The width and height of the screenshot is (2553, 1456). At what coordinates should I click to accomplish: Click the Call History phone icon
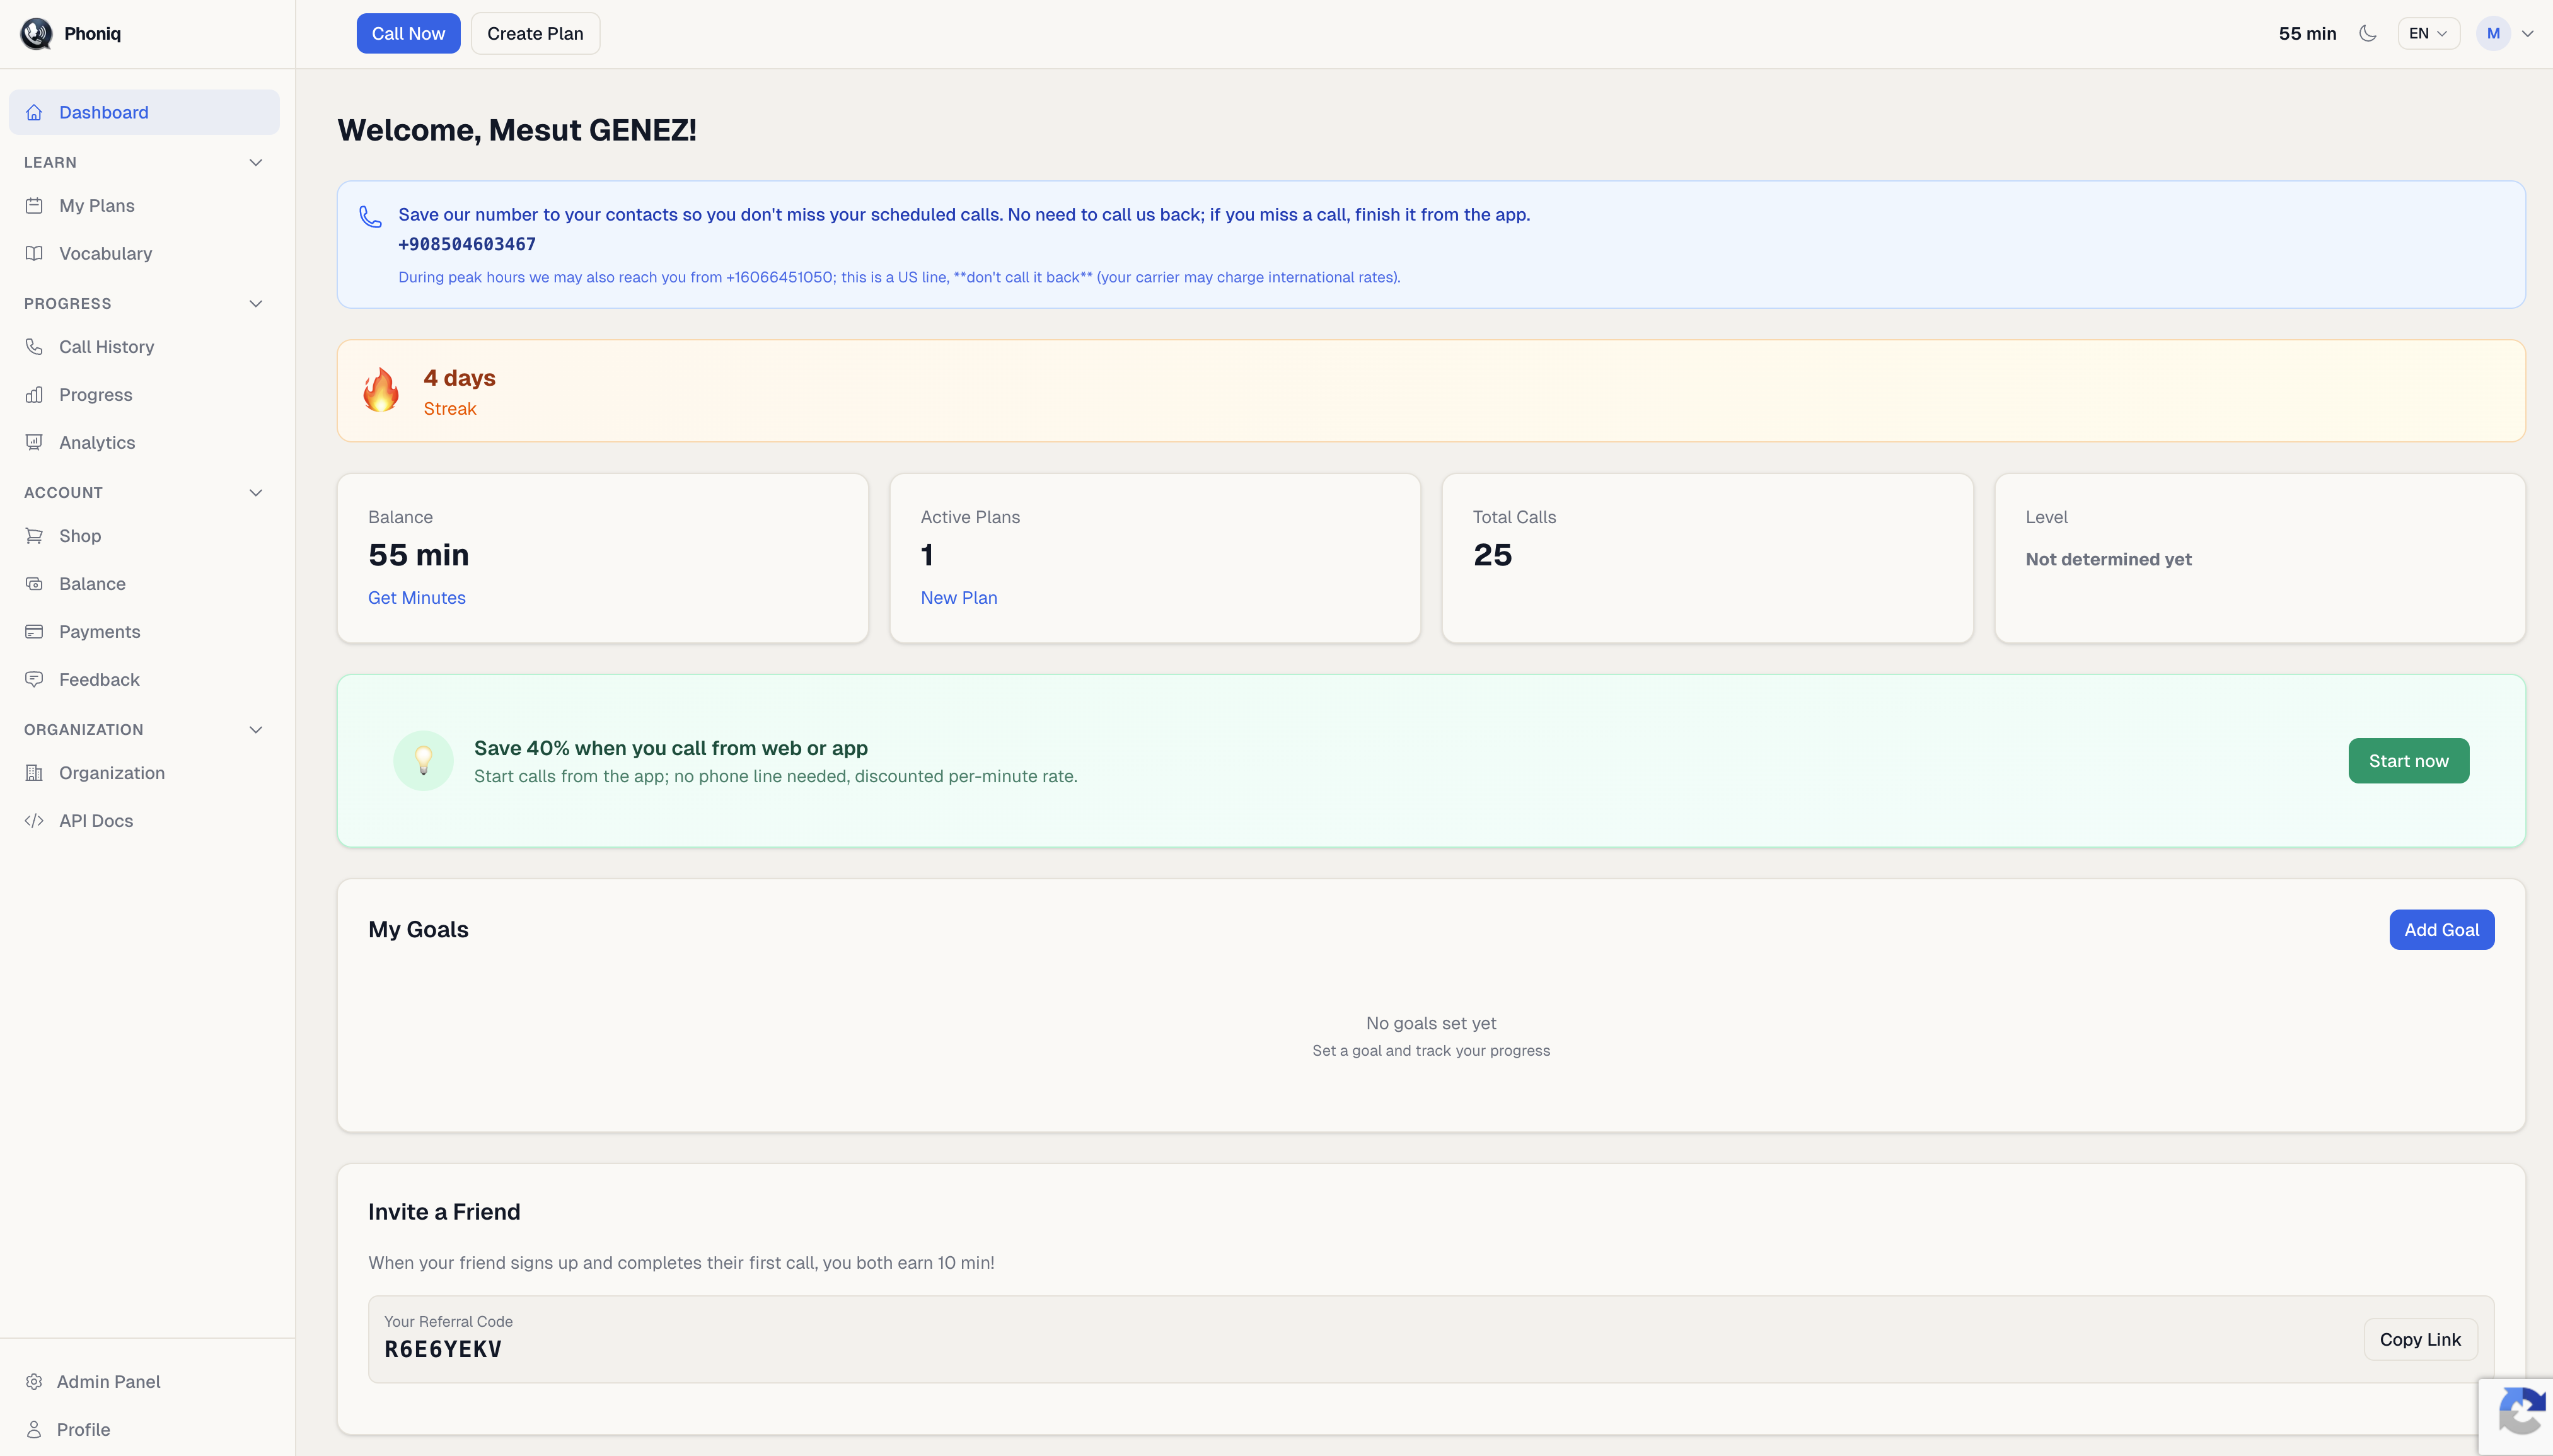tap(34, 346)
